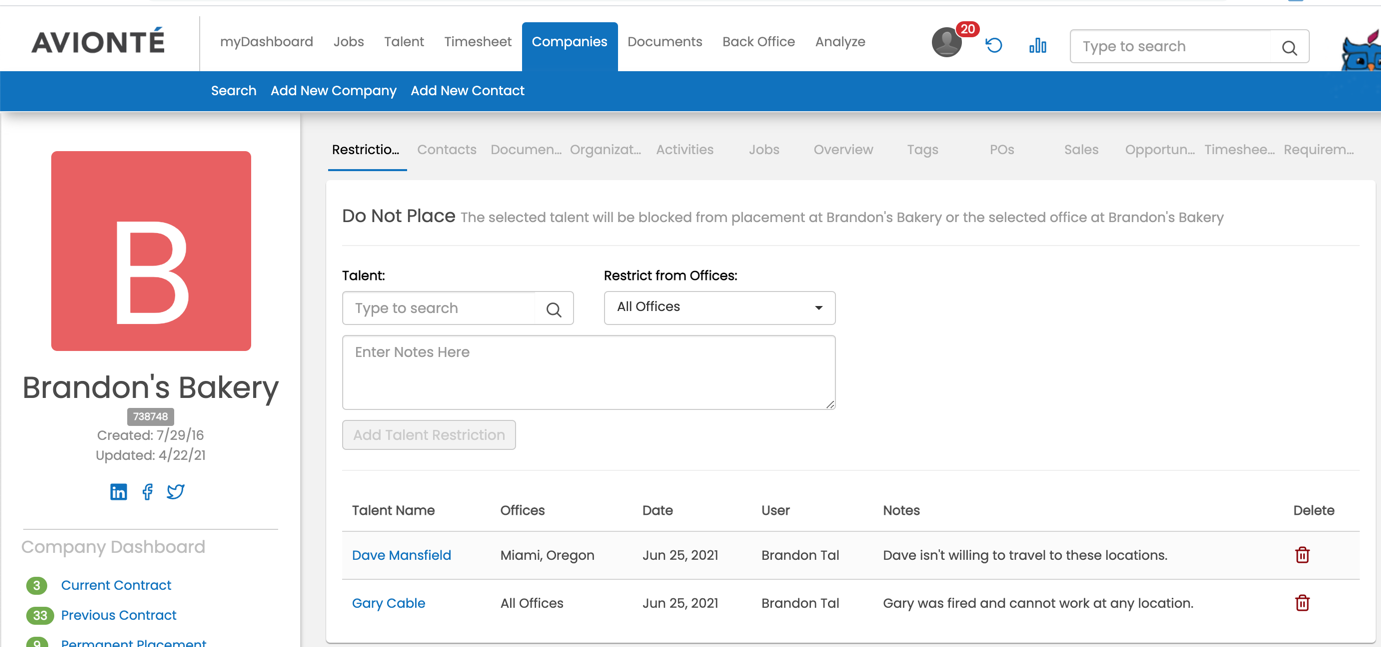The height and width of the screenshot is (647, 1381).
Task: Open the Jobs main menu
Action: [x=349, y=42]
